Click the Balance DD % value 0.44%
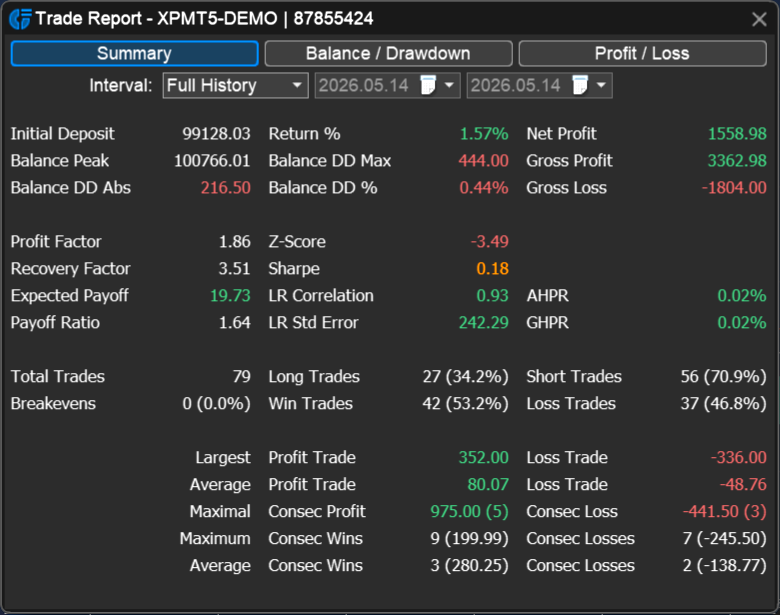 pyautogui.click(x=484, y=188)
